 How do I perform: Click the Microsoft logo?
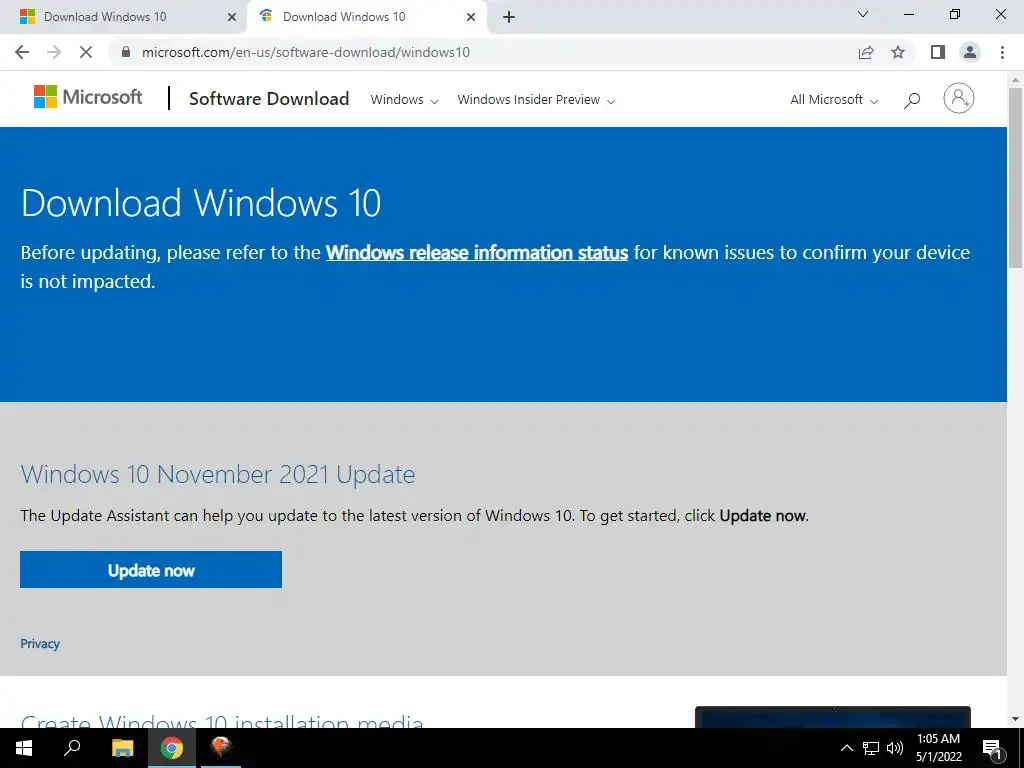(x=88, y=97)
